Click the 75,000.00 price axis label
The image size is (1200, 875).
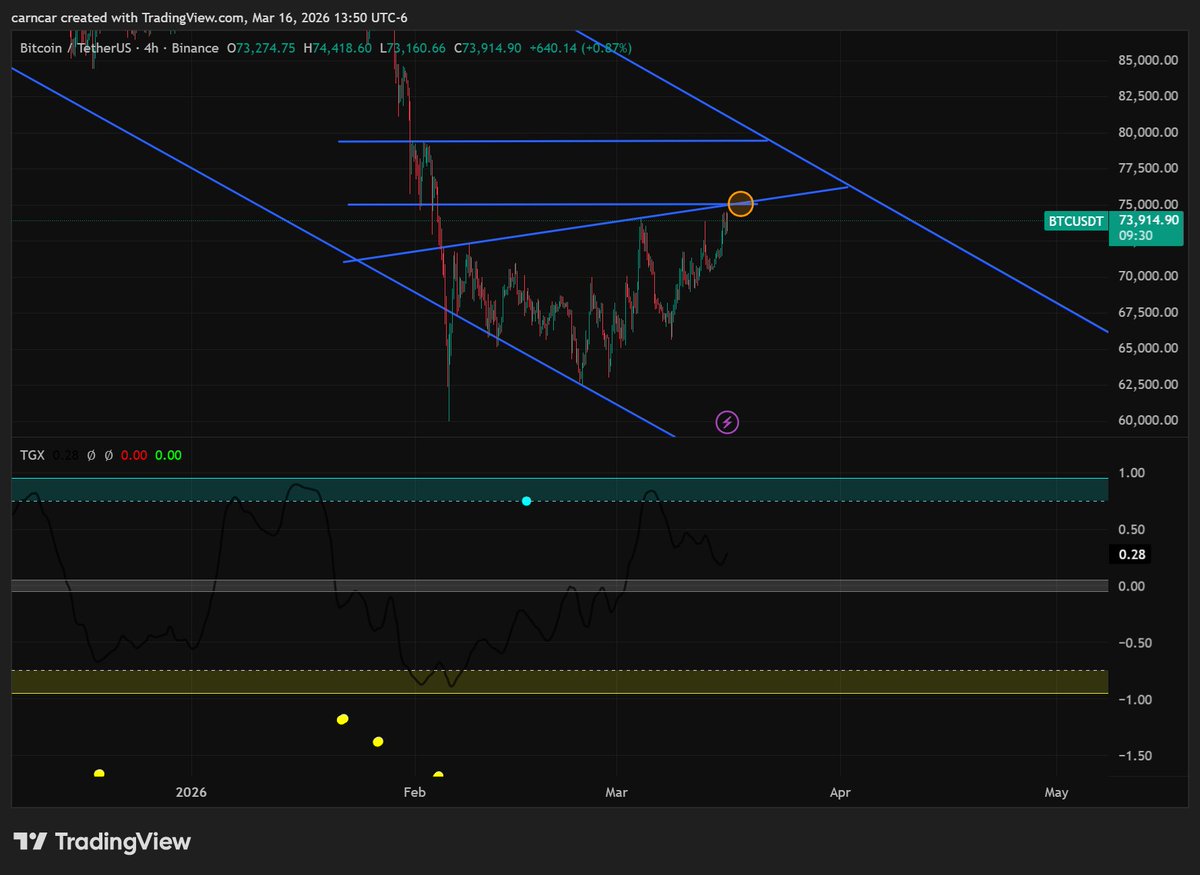[1149, 204]
